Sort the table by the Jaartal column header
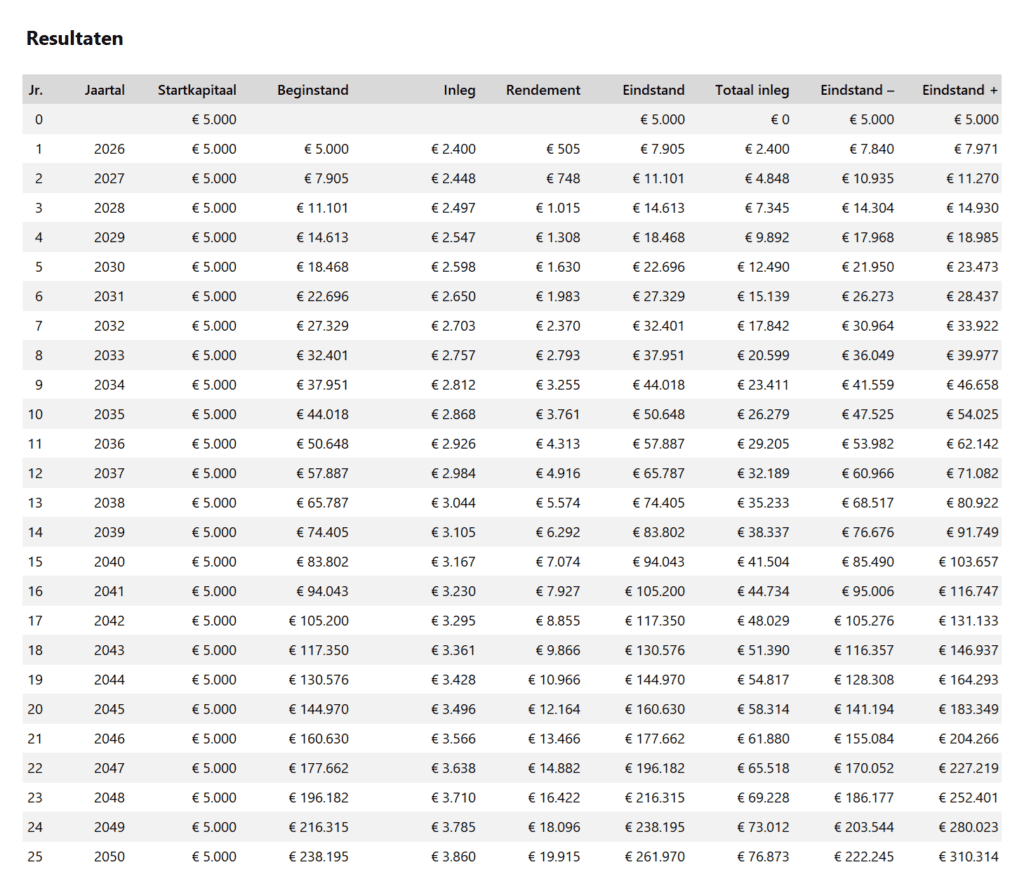 104,89
